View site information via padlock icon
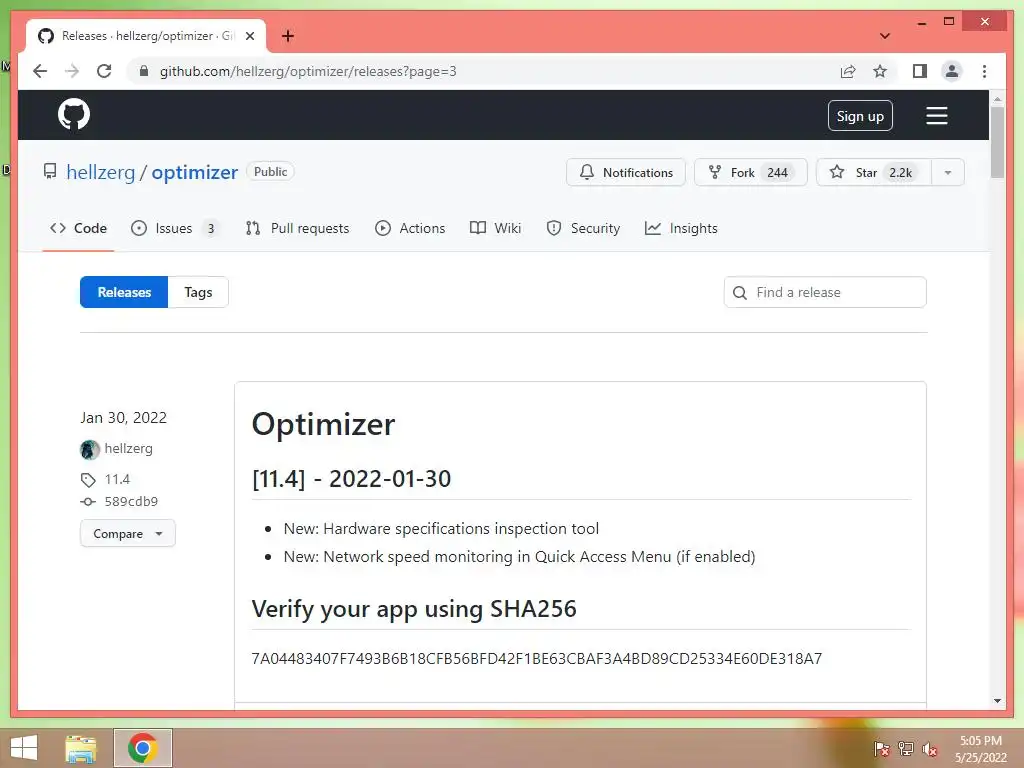 click(x=144, y=71)
